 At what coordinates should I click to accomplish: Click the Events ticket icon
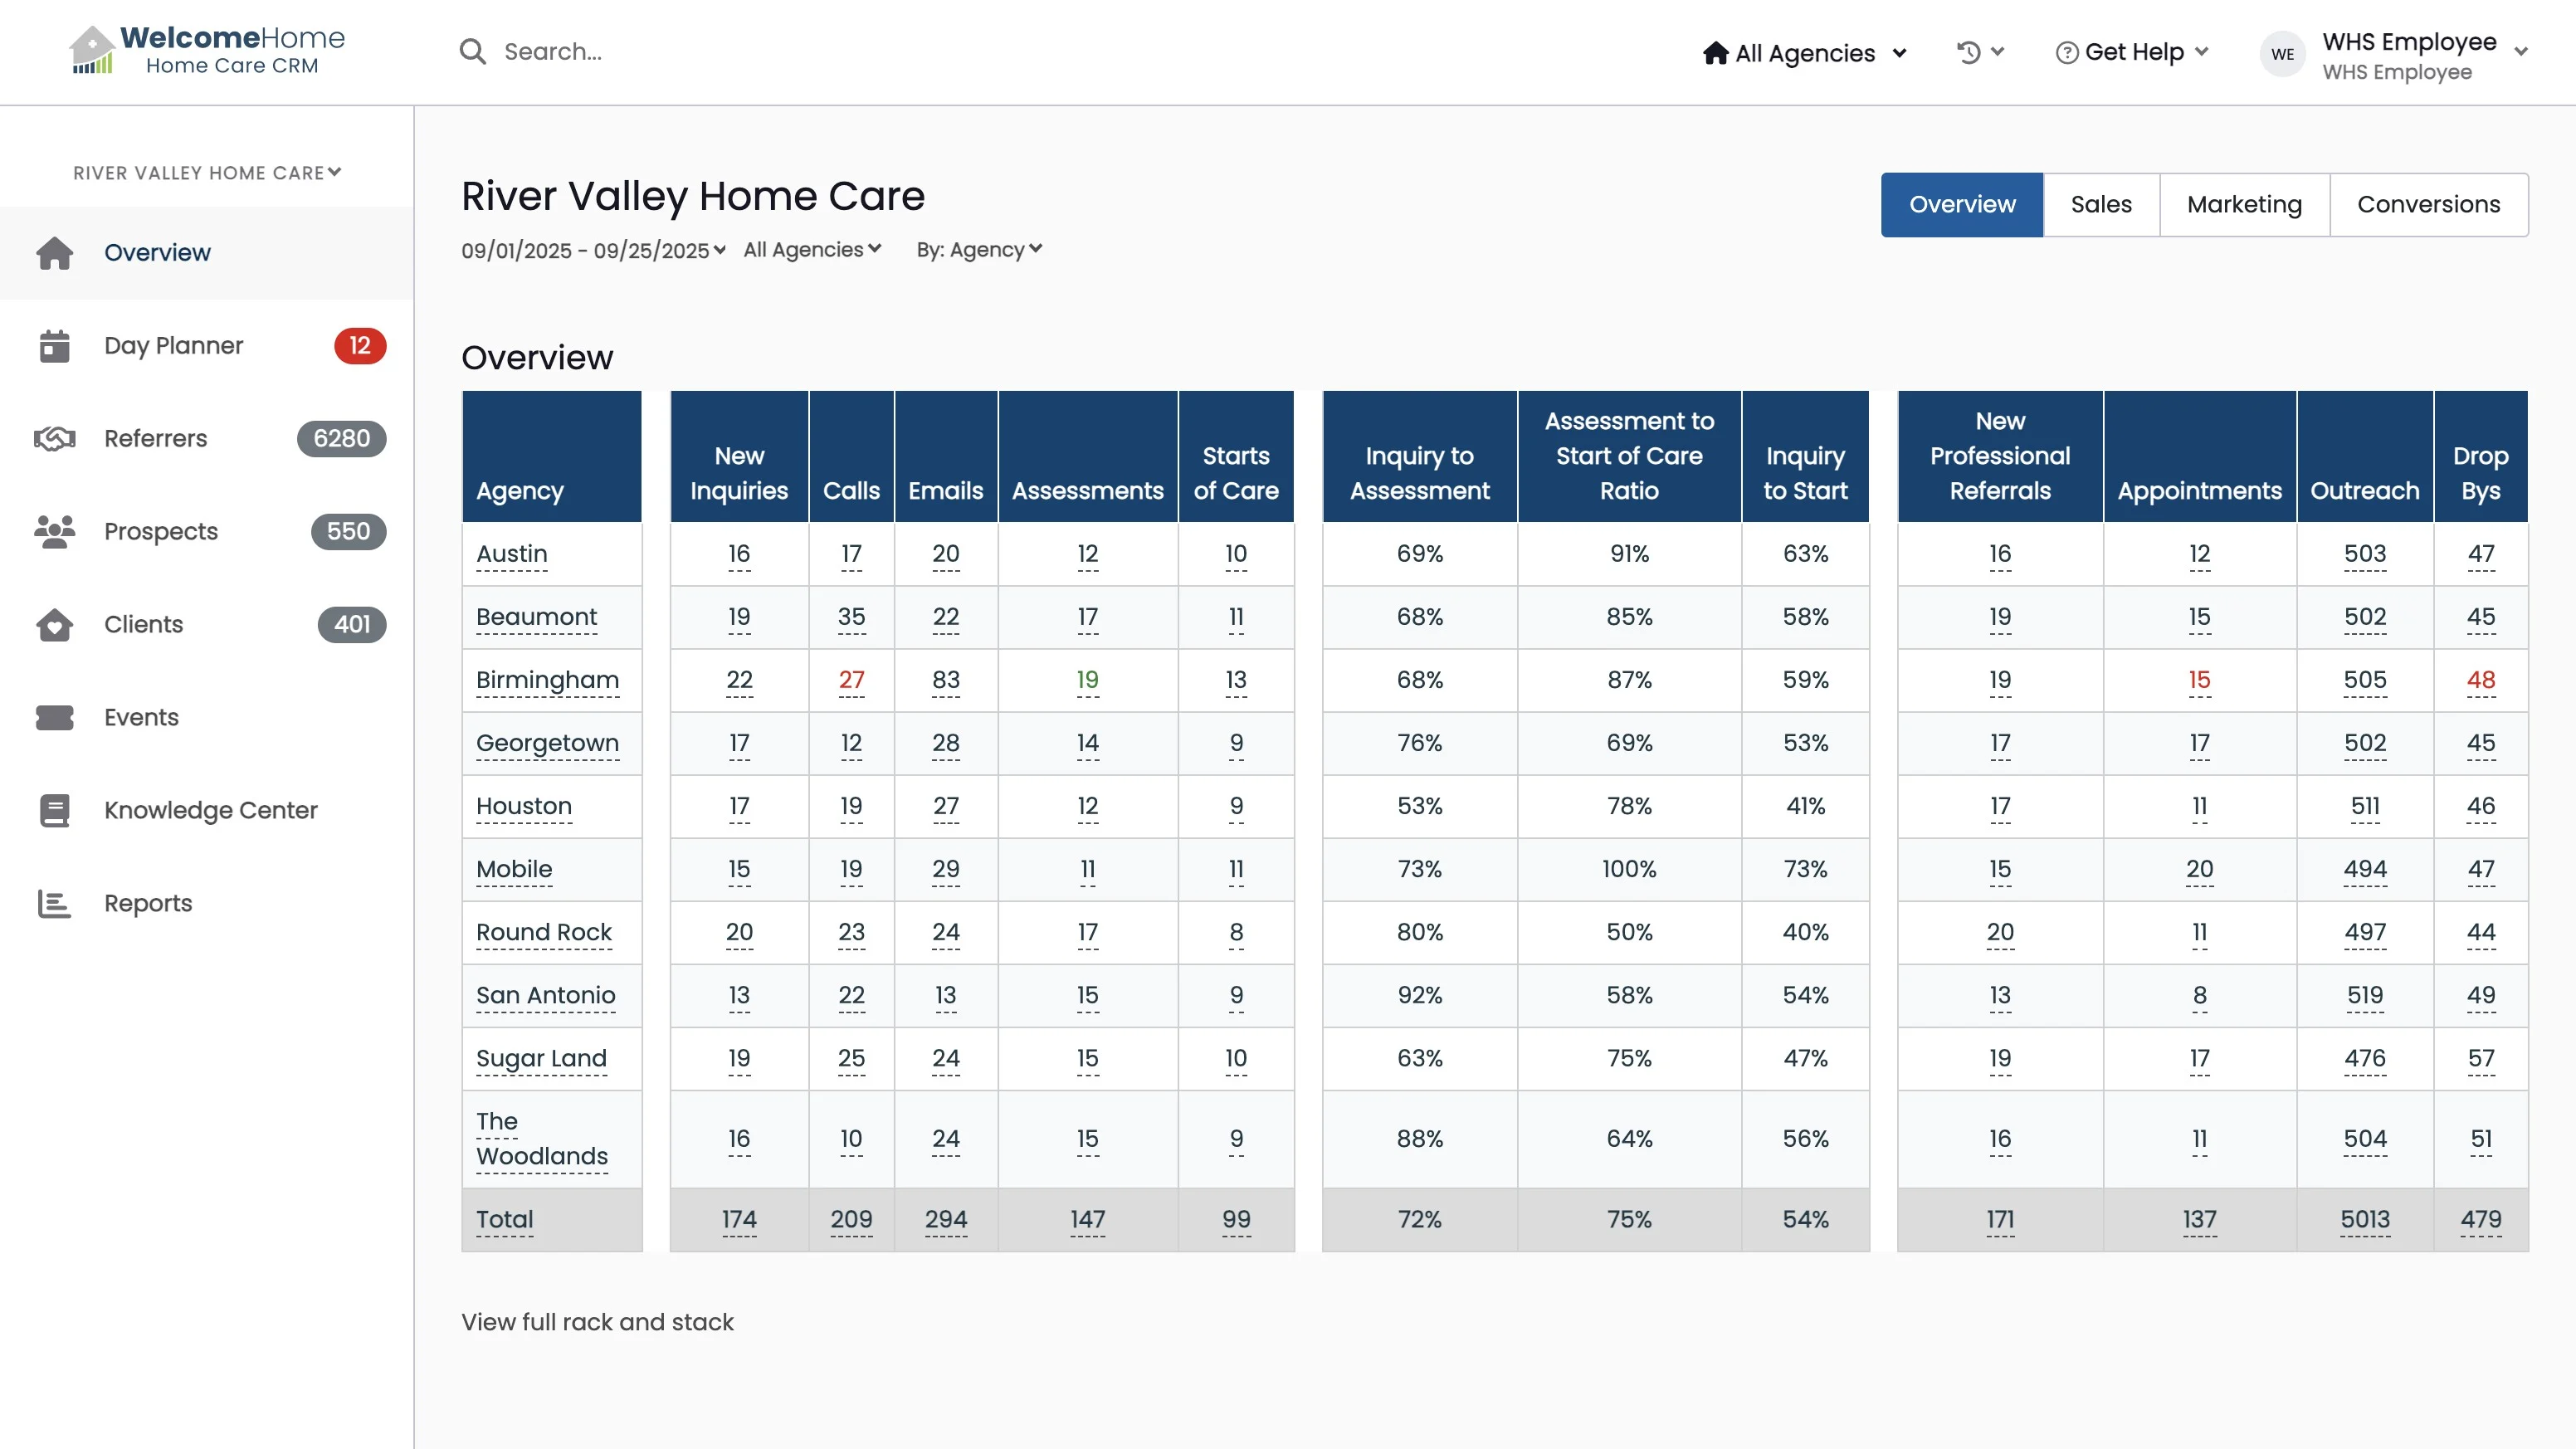pyautogui.click(x=55, y=718)
